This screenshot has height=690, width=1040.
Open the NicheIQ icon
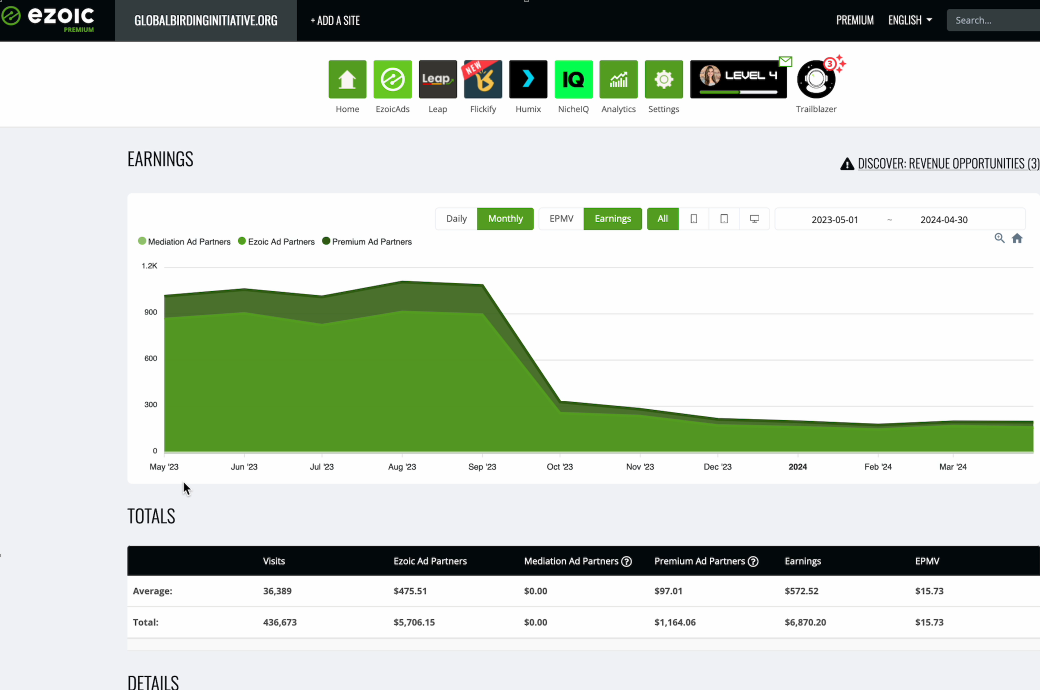(573, 79)
